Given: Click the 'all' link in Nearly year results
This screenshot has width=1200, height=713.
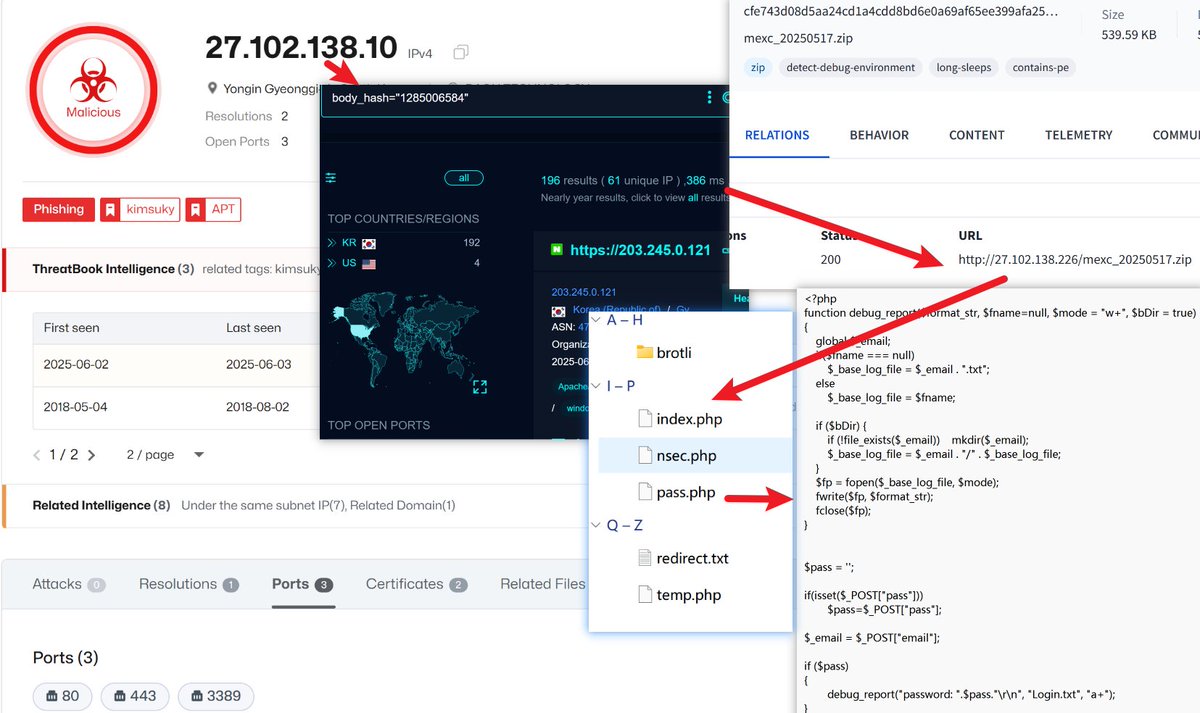Looking at the screenshot, I should coord(693,198).
